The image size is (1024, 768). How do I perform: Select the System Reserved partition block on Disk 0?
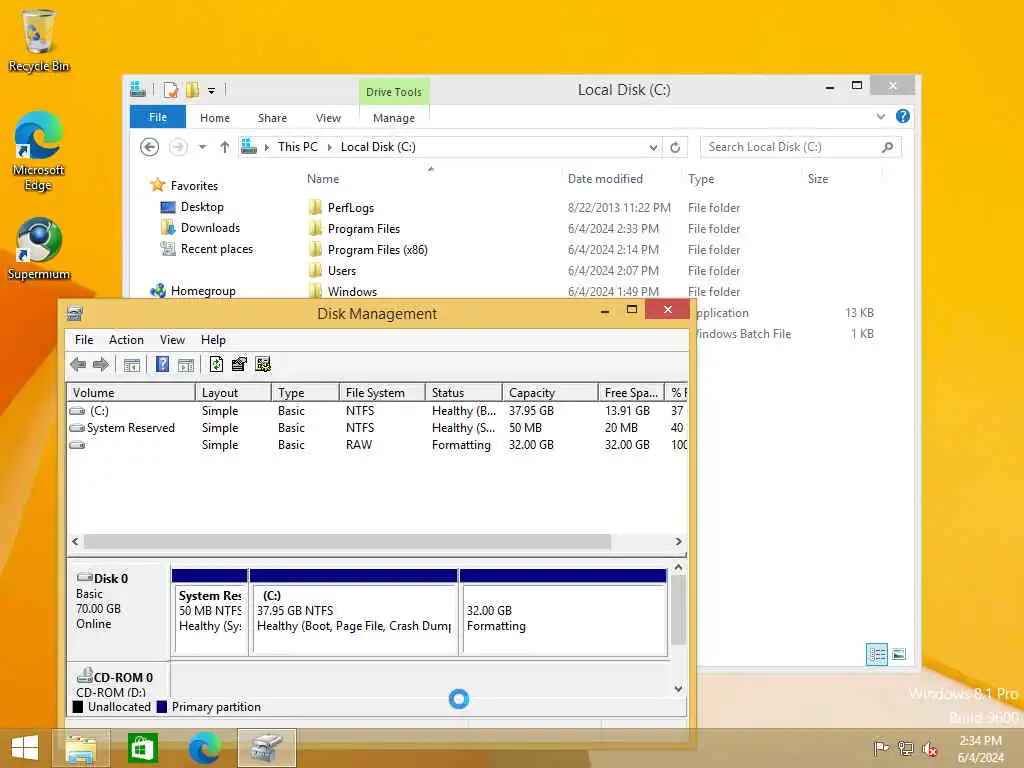(210, 612)
